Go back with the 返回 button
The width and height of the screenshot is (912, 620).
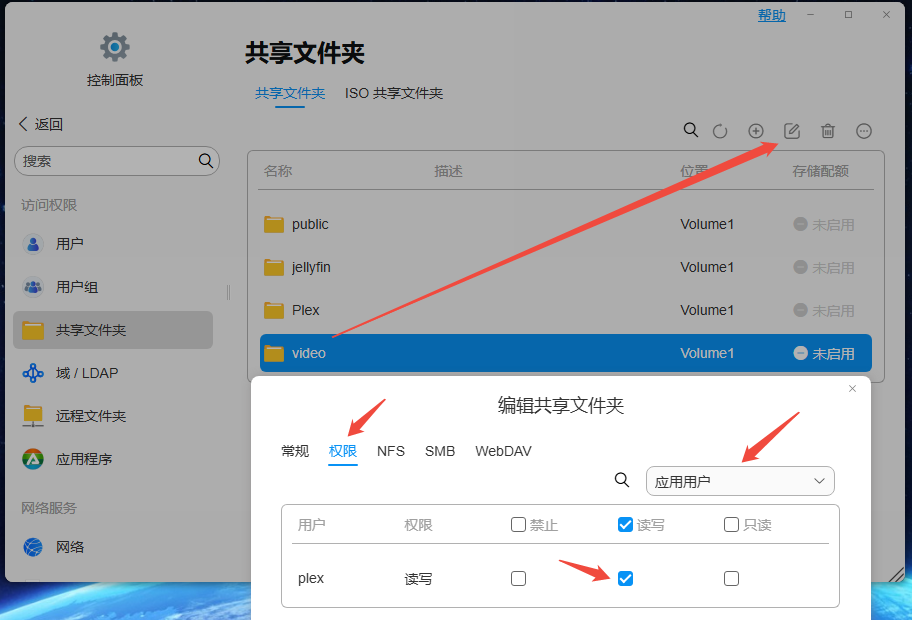[x=41, y=124]
